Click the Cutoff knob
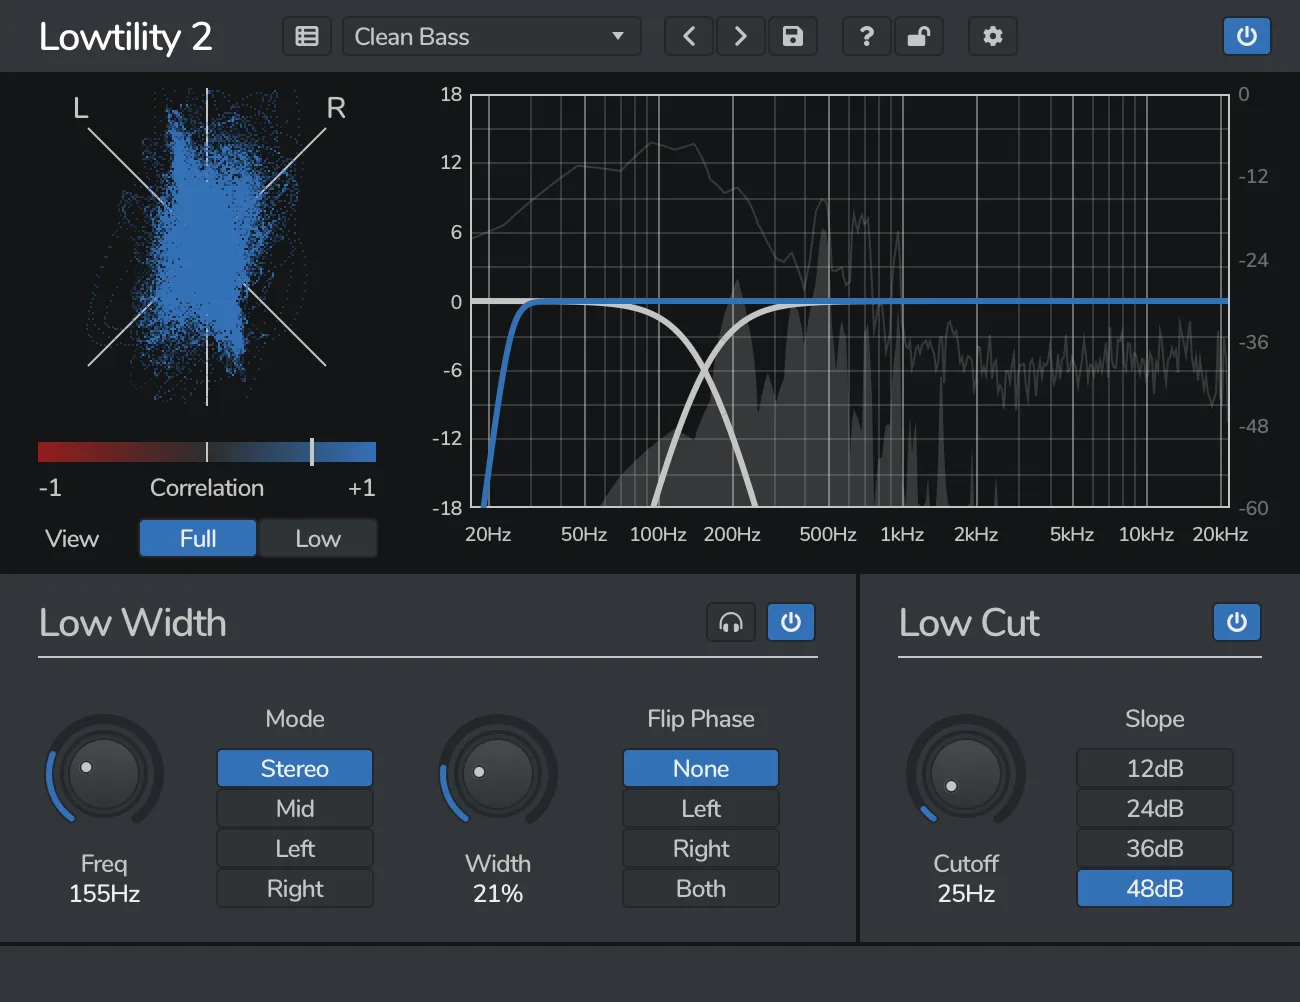The width and height of the screenshot is (1300, 1002). (966, 773)
